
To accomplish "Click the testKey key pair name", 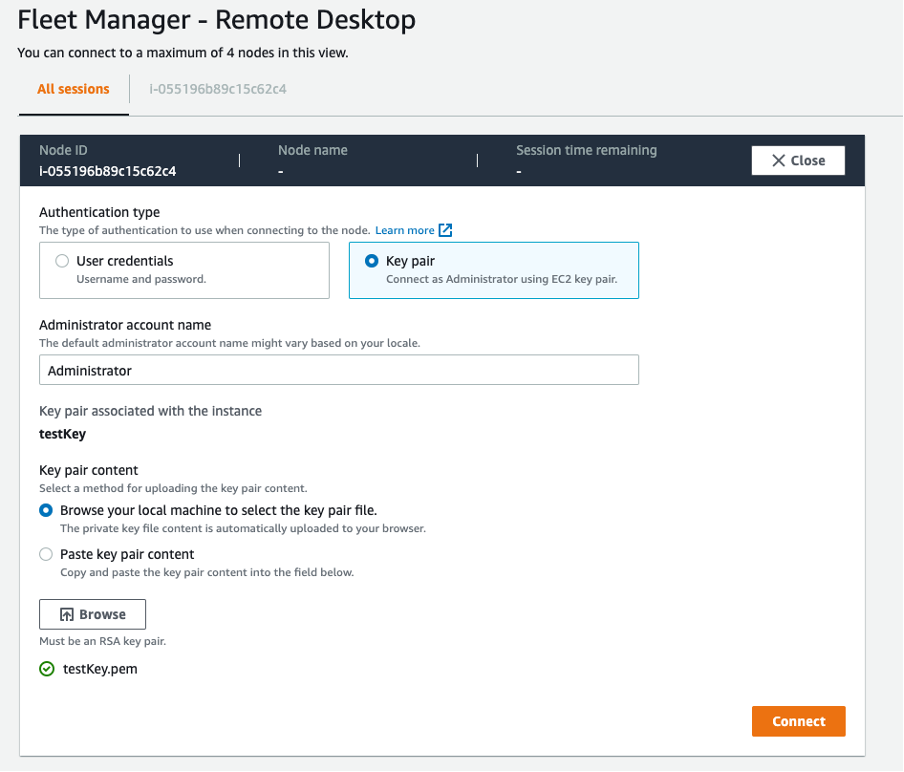I will [x=62, y=434].
